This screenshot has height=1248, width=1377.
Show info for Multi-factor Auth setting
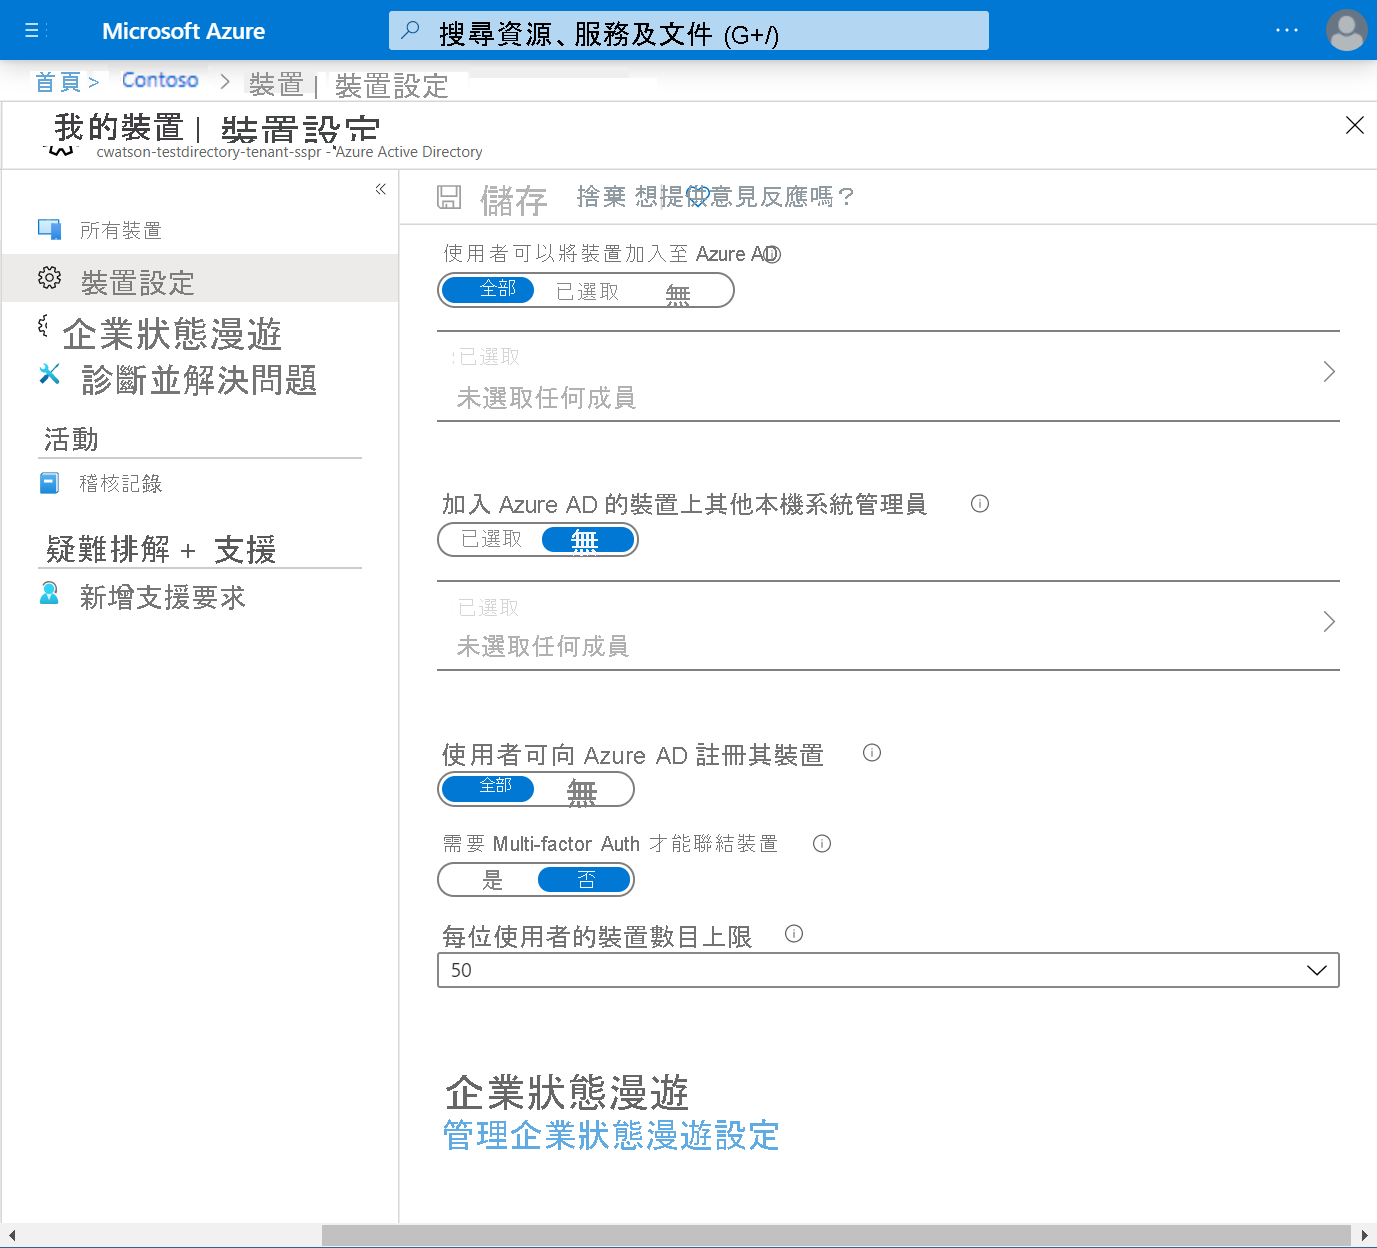click(x=822, y=843)
